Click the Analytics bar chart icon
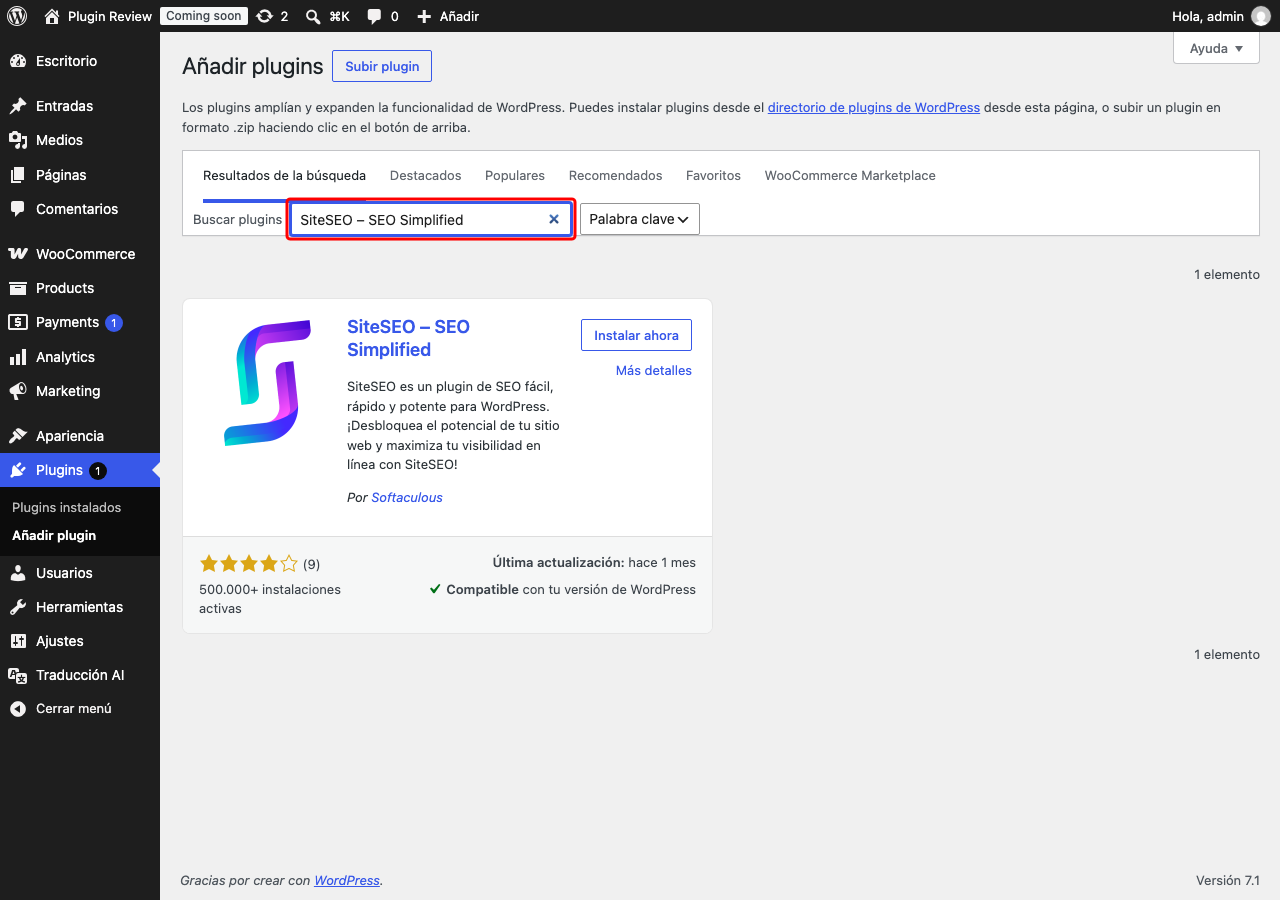The height and width of the screenshot is (900, 1280). 18,357
